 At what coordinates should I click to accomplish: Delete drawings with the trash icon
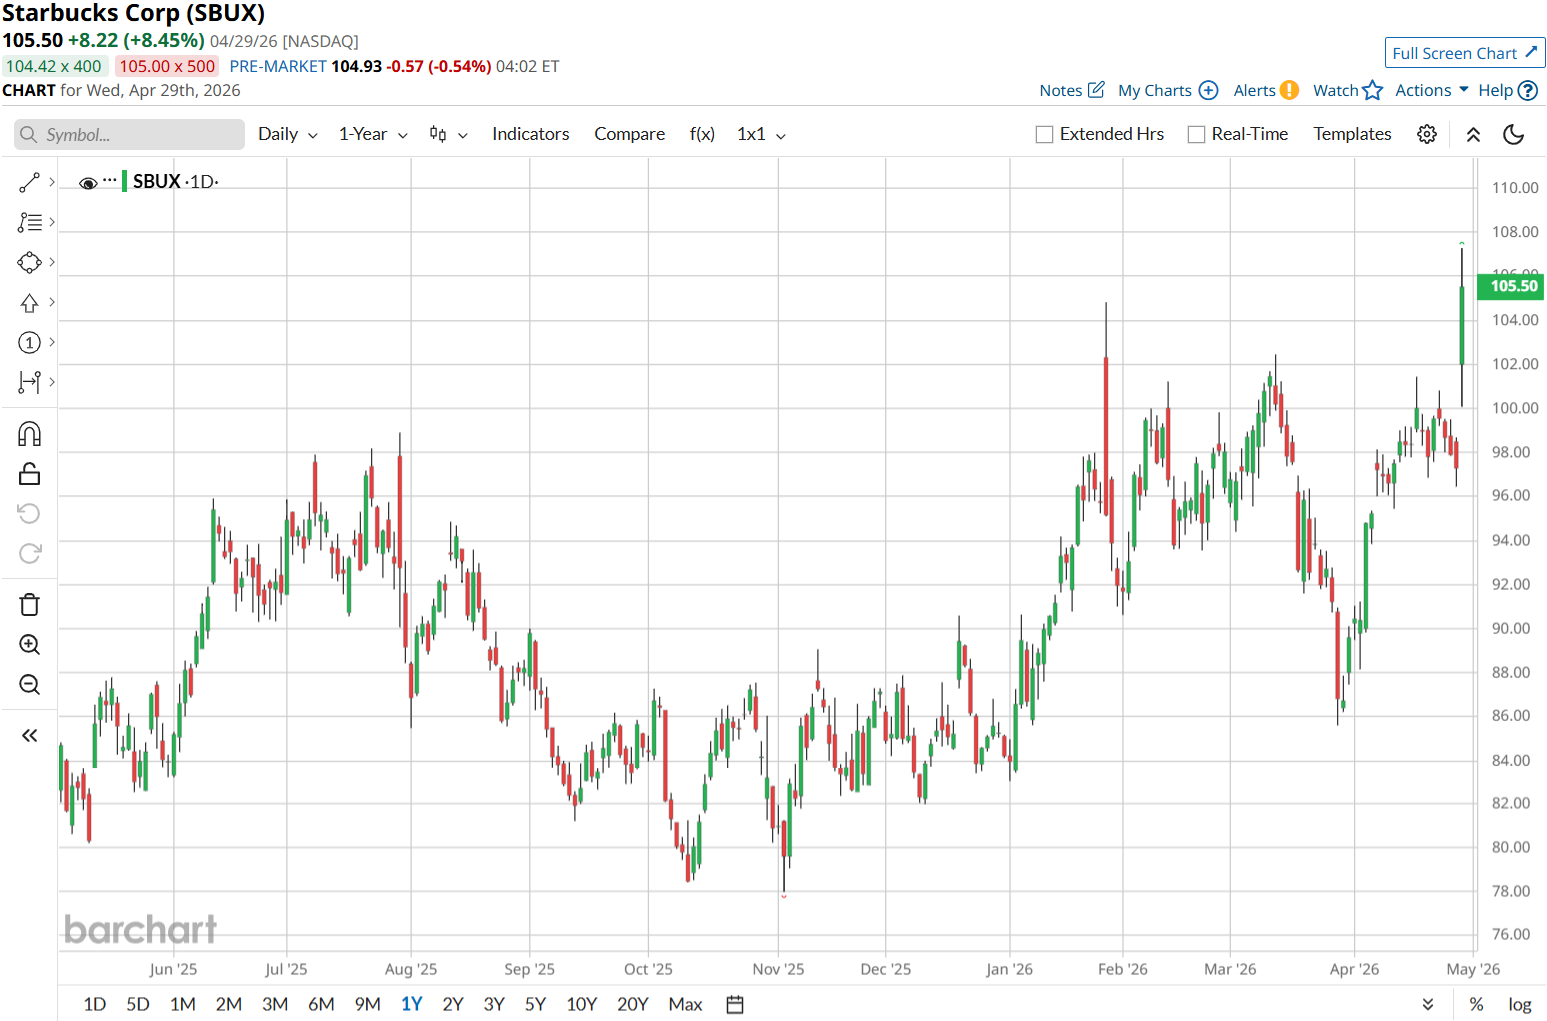click(29, 605)
